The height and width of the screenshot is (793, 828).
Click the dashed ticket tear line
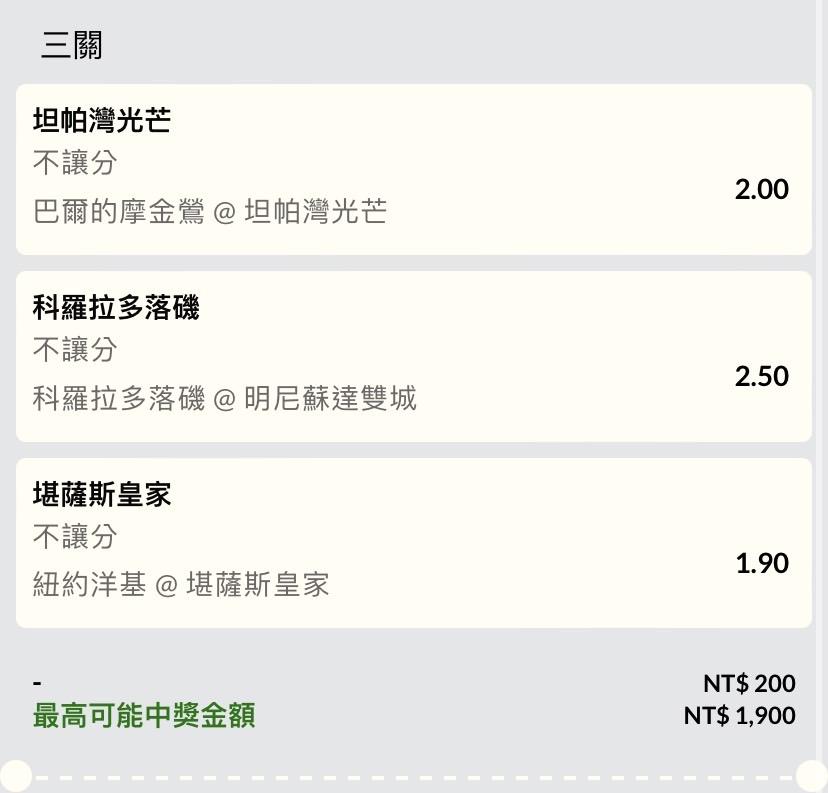click(414, 778)
